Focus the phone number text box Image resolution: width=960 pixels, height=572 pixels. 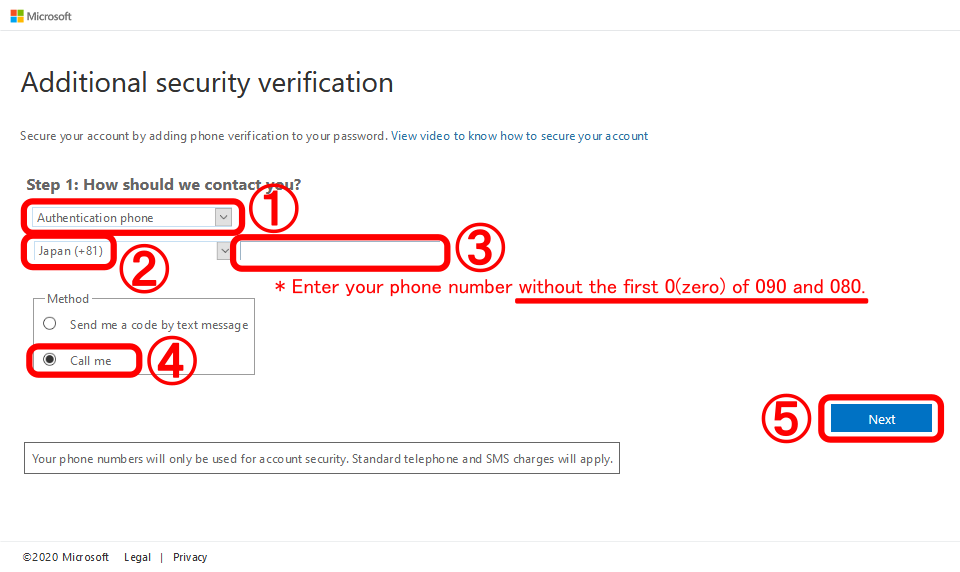(x=342, y=251)
